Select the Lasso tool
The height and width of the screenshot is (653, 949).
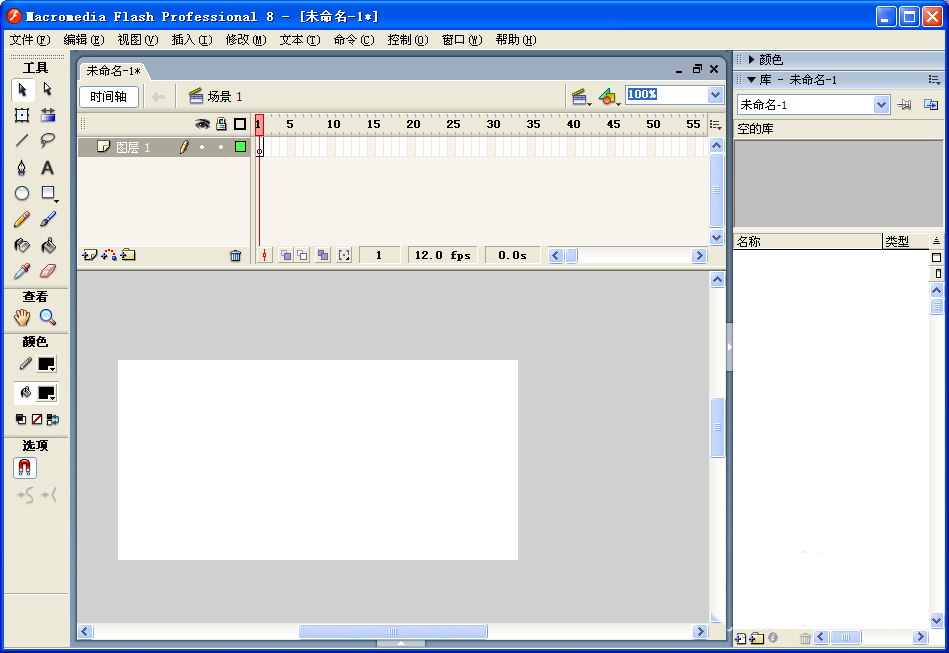coord(48,140)
